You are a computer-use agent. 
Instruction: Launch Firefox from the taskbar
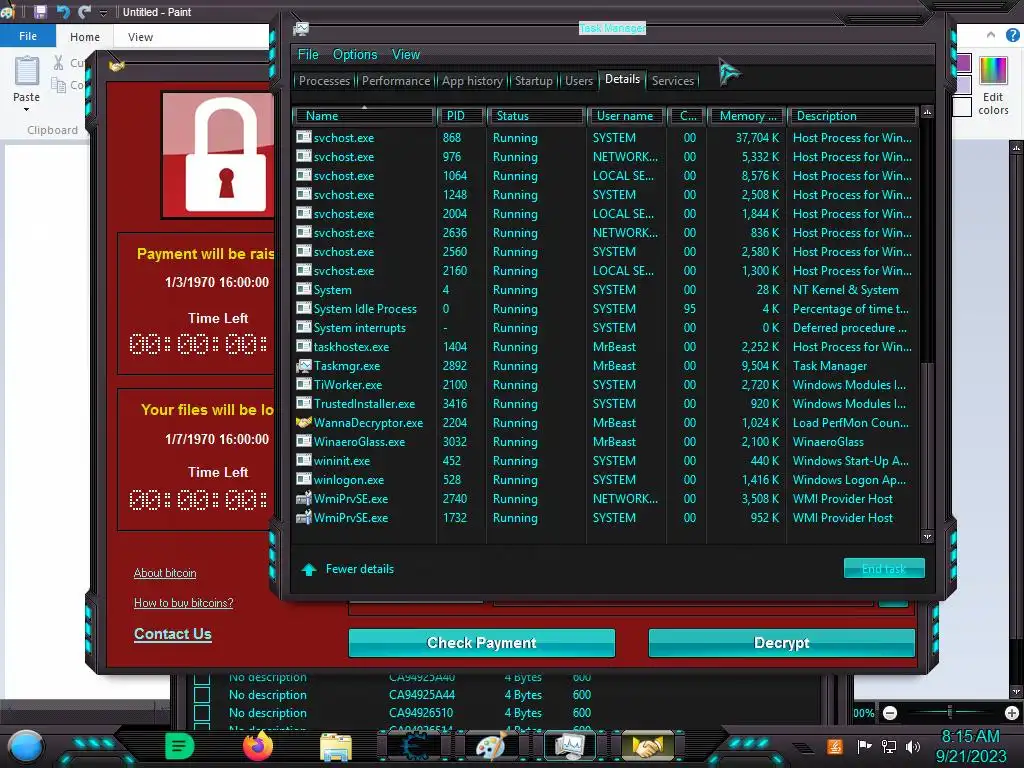point(258,746)
